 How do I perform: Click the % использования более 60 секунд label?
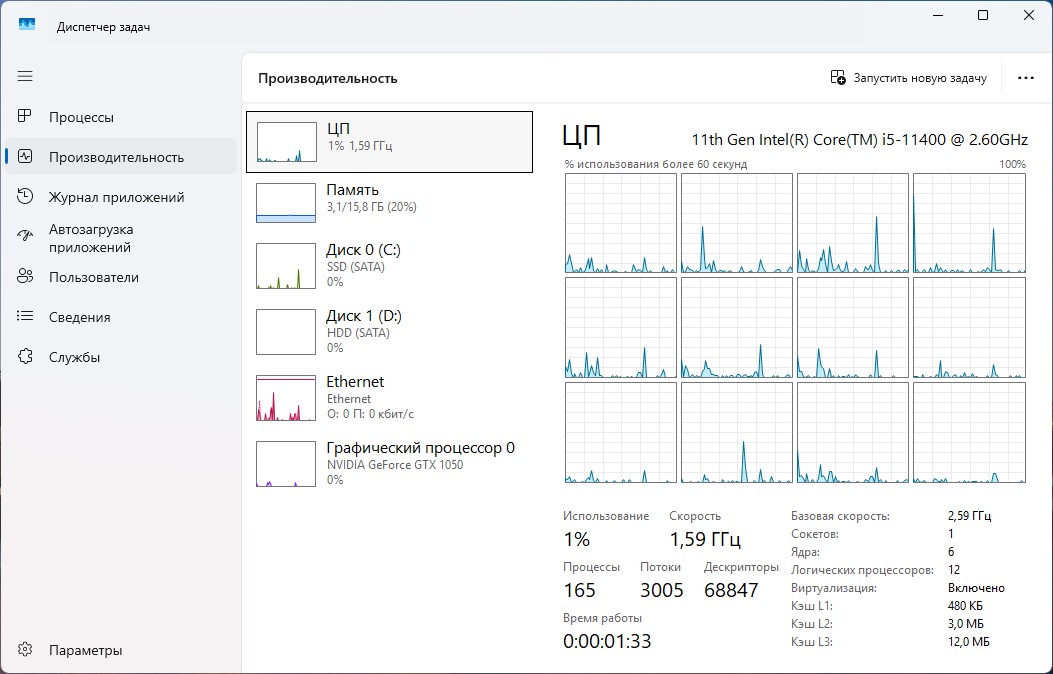pos(655,164)
